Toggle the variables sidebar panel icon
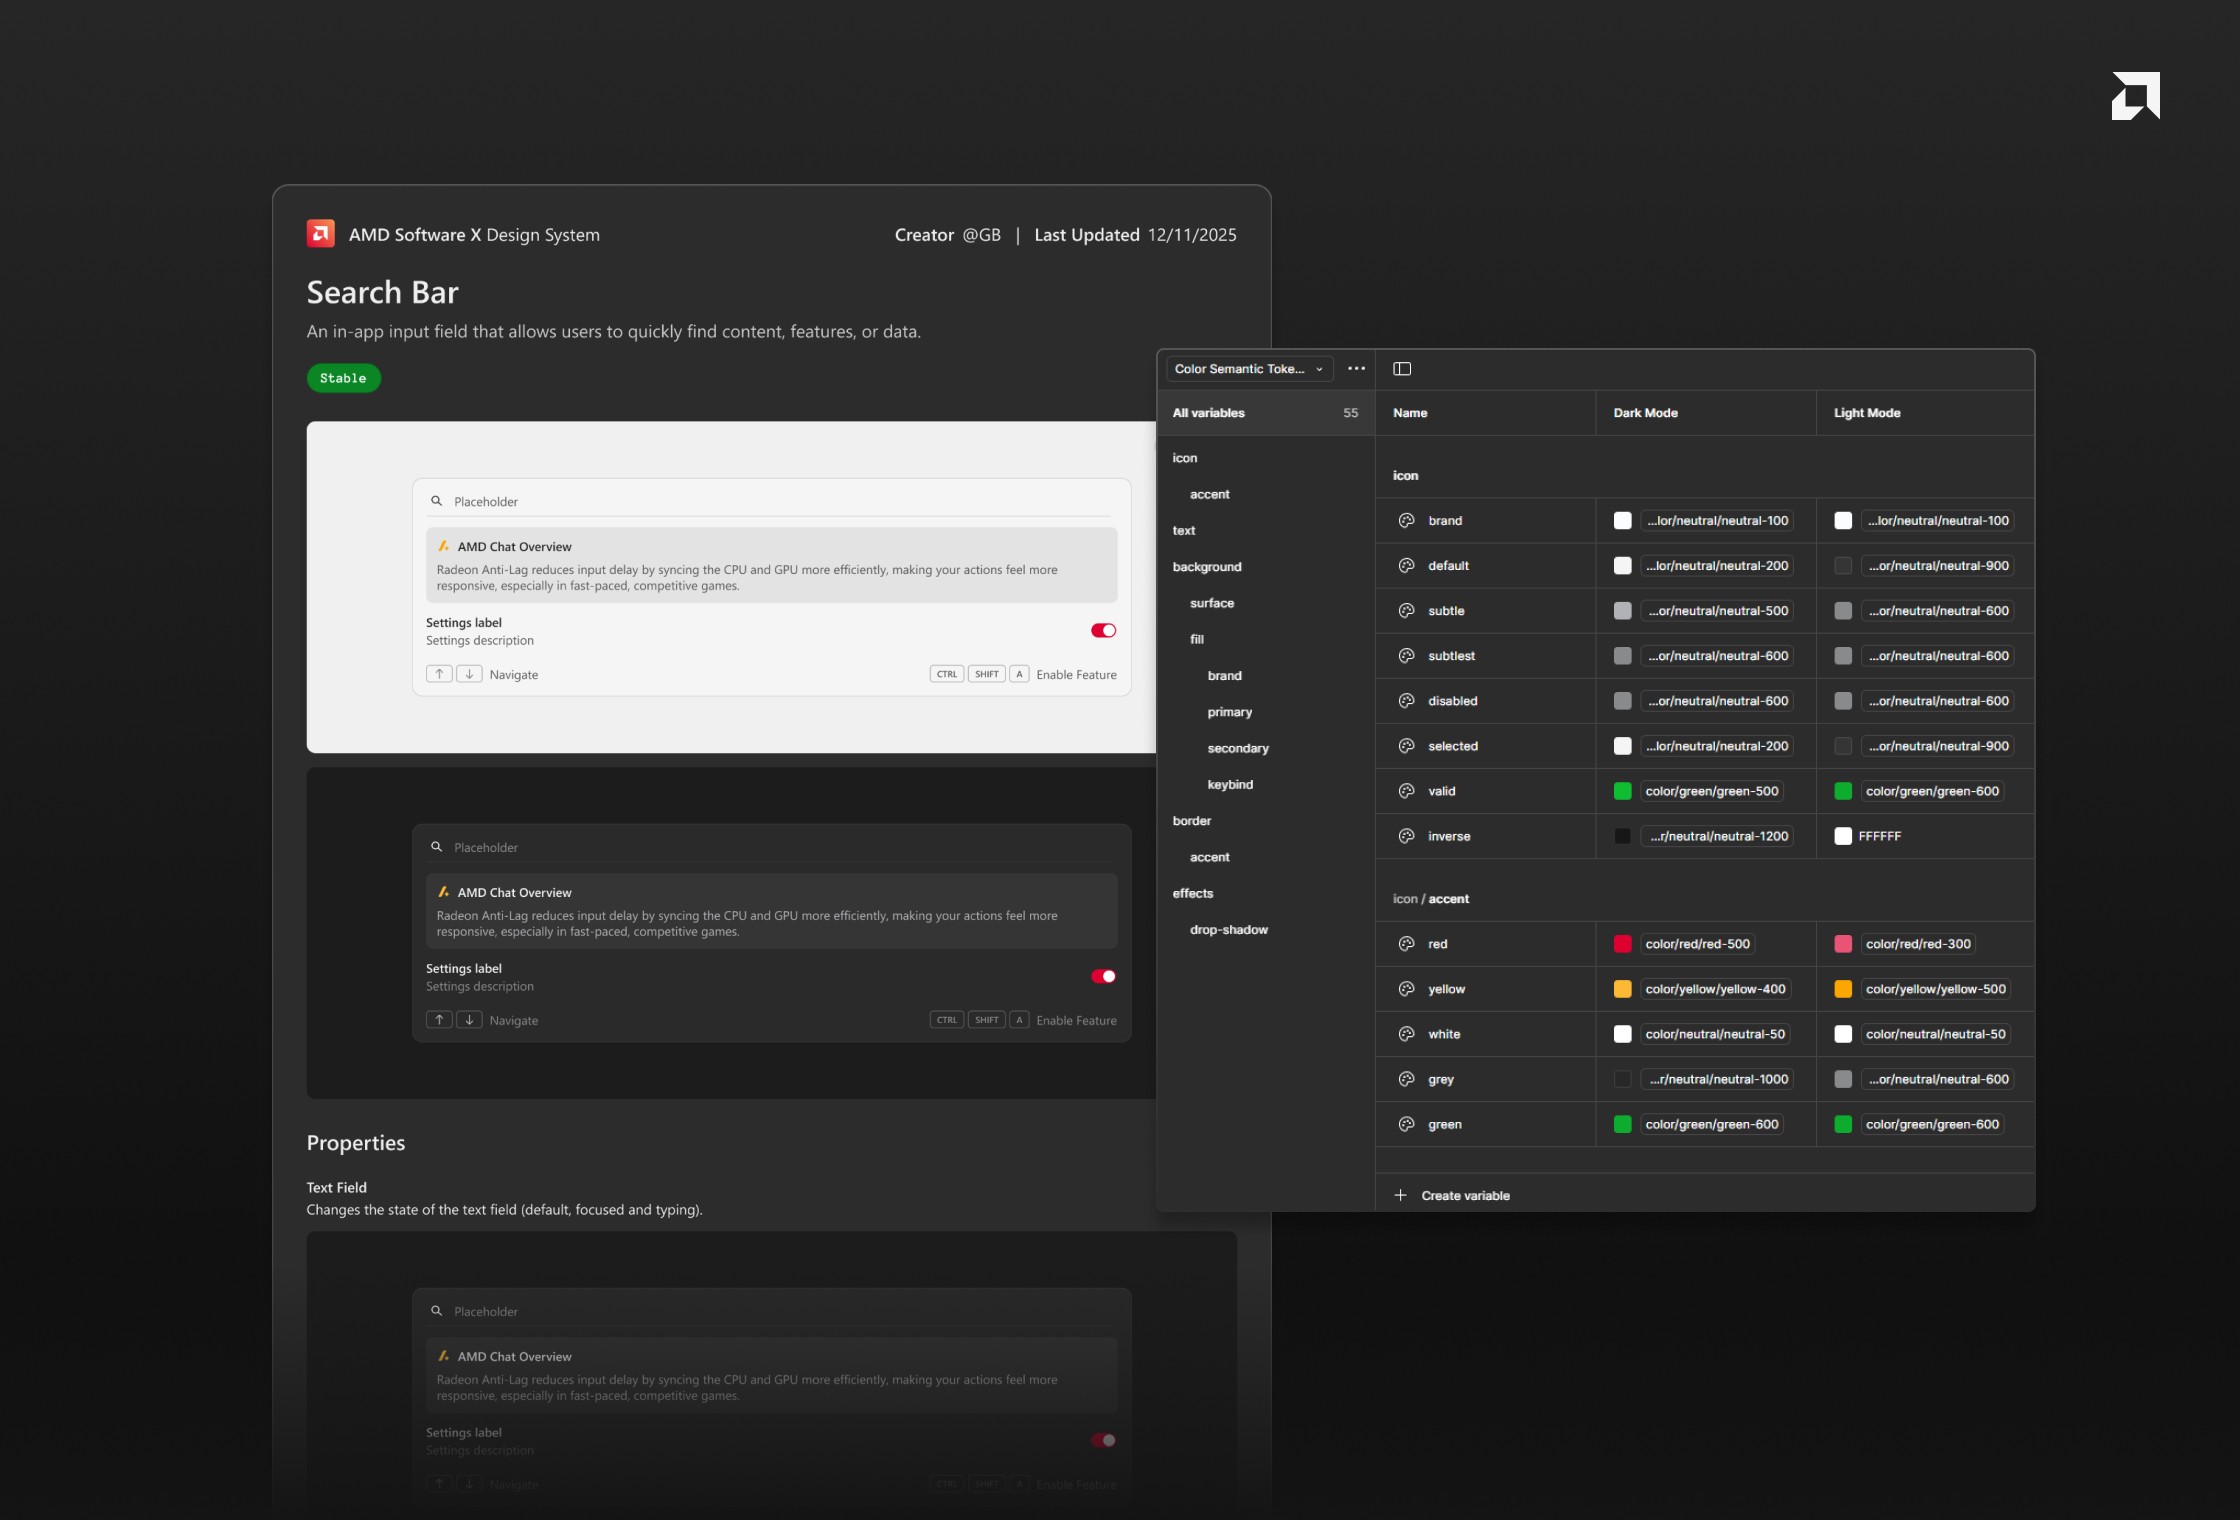This screenshot has width=2240, height=1520. pos(1402,369)
